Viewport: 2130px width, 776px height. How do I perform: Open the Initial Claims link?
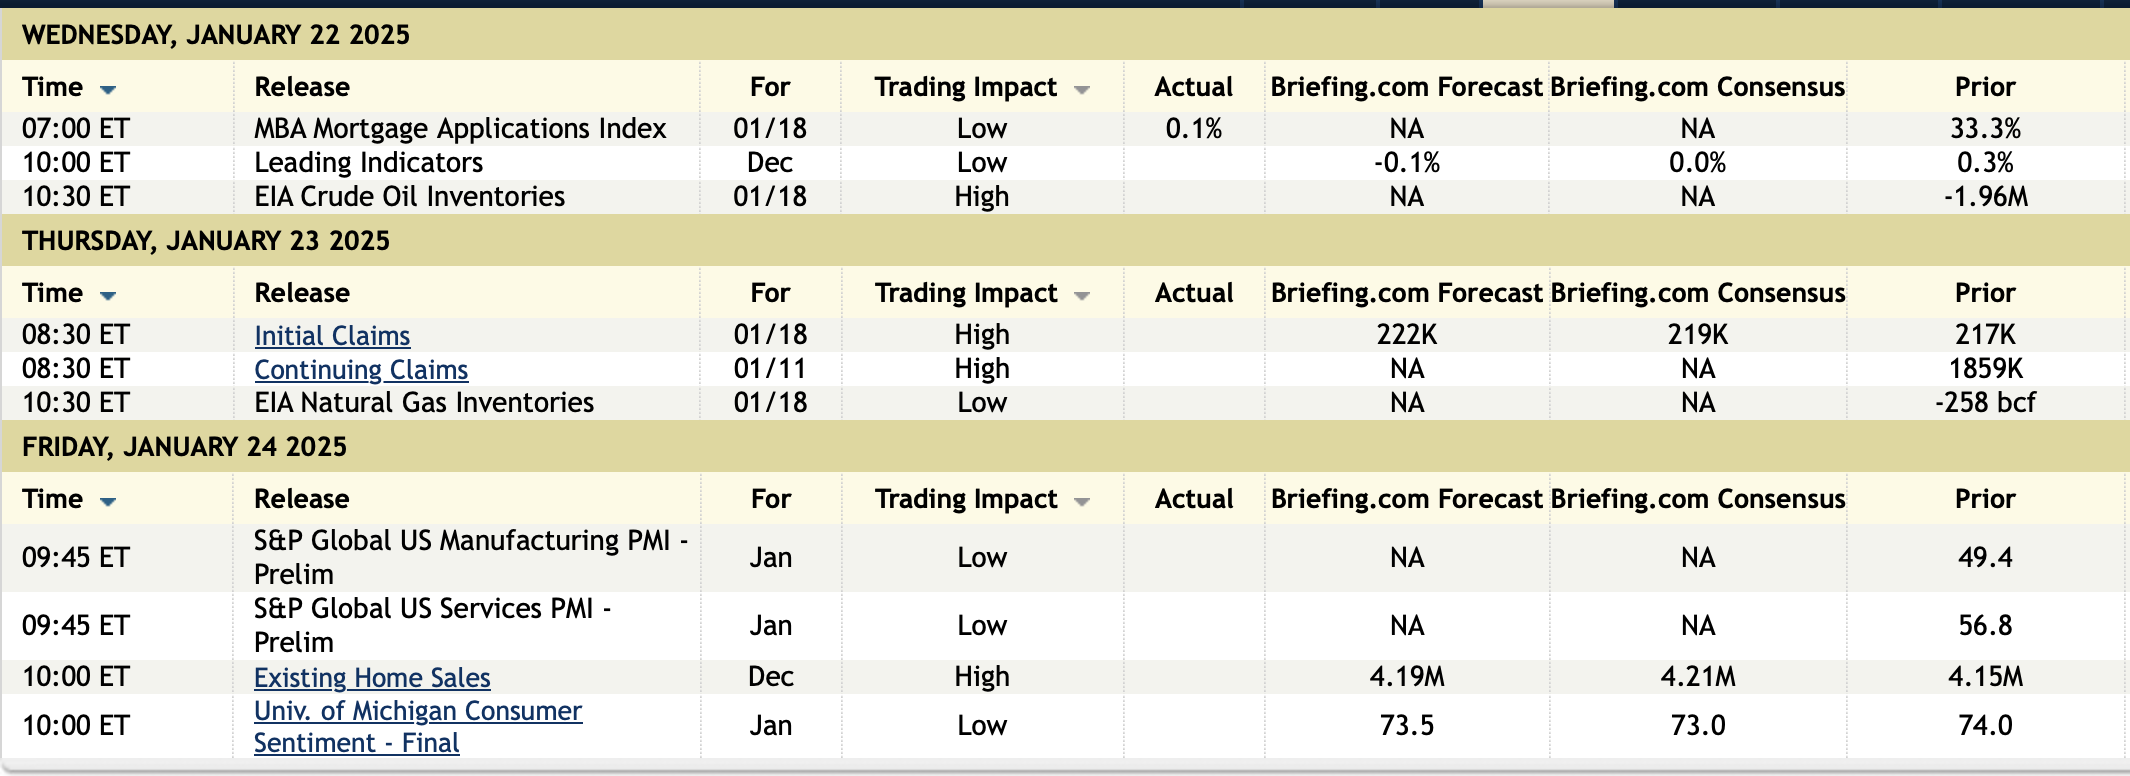tap(332, 336)
